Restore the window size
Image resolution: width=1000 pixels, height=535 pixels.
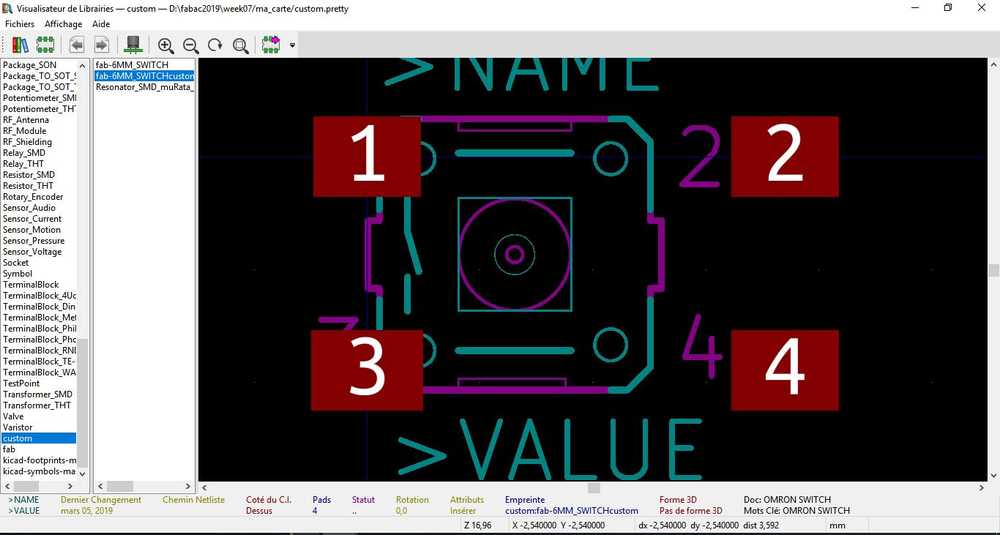tap(948, 8)
